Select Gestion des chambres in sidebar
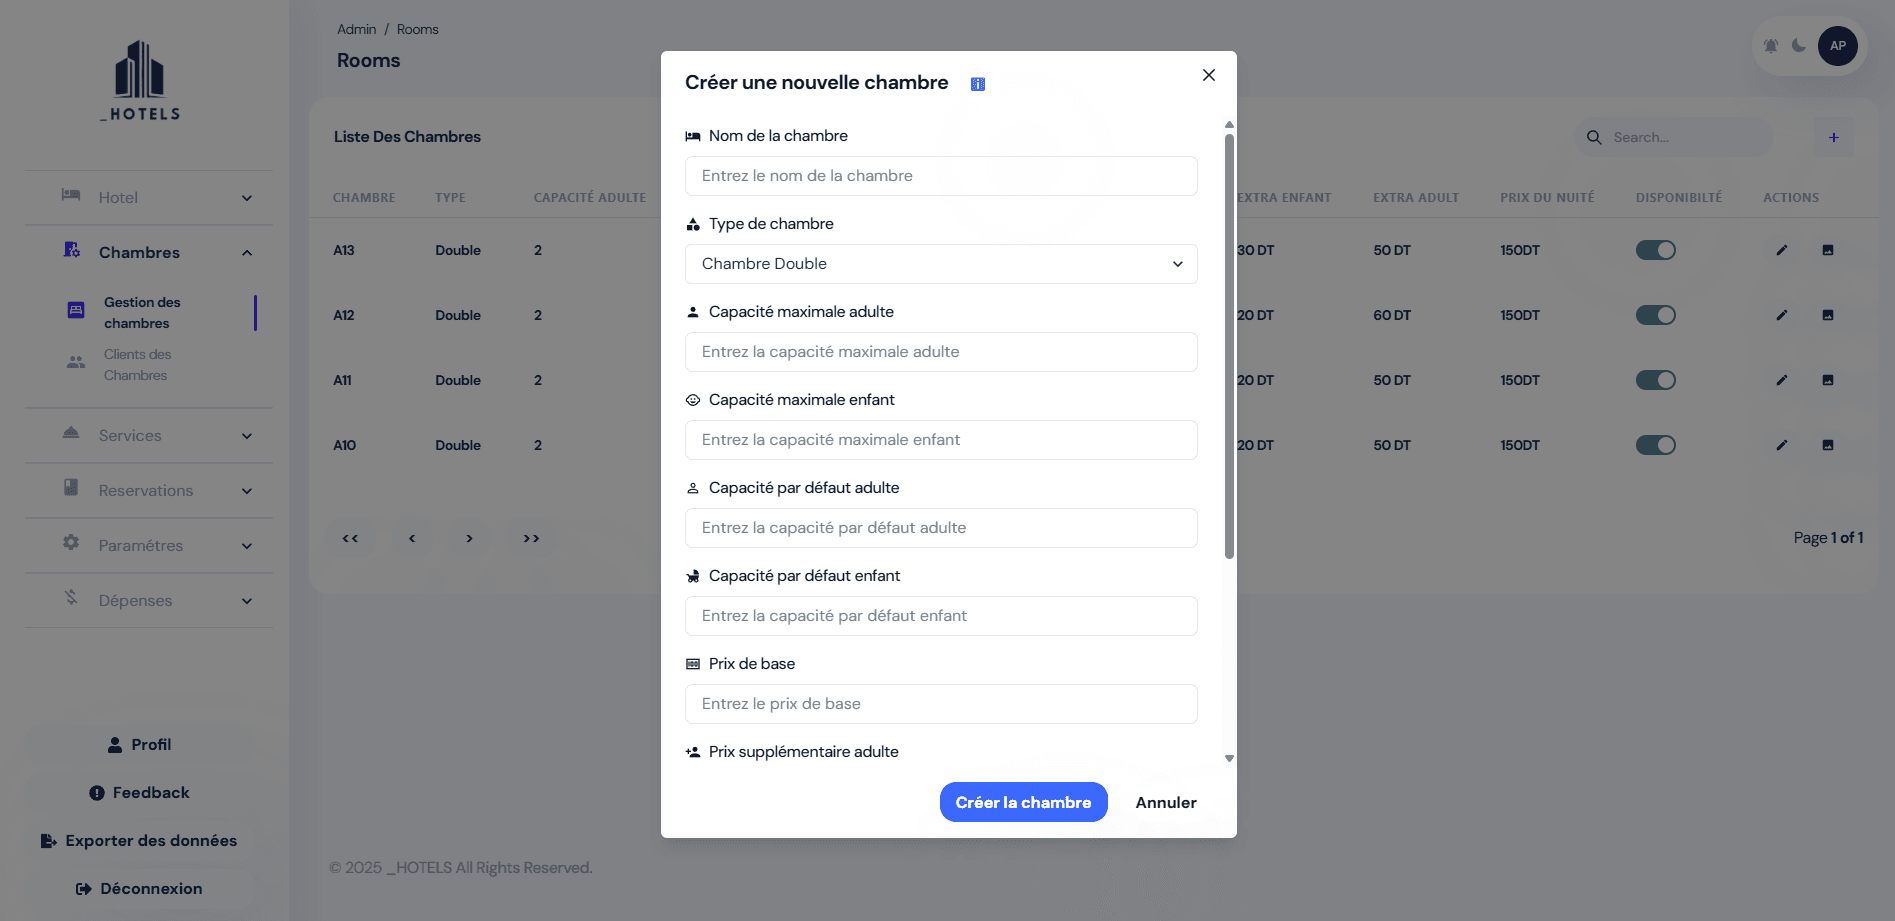 (142, 313)
